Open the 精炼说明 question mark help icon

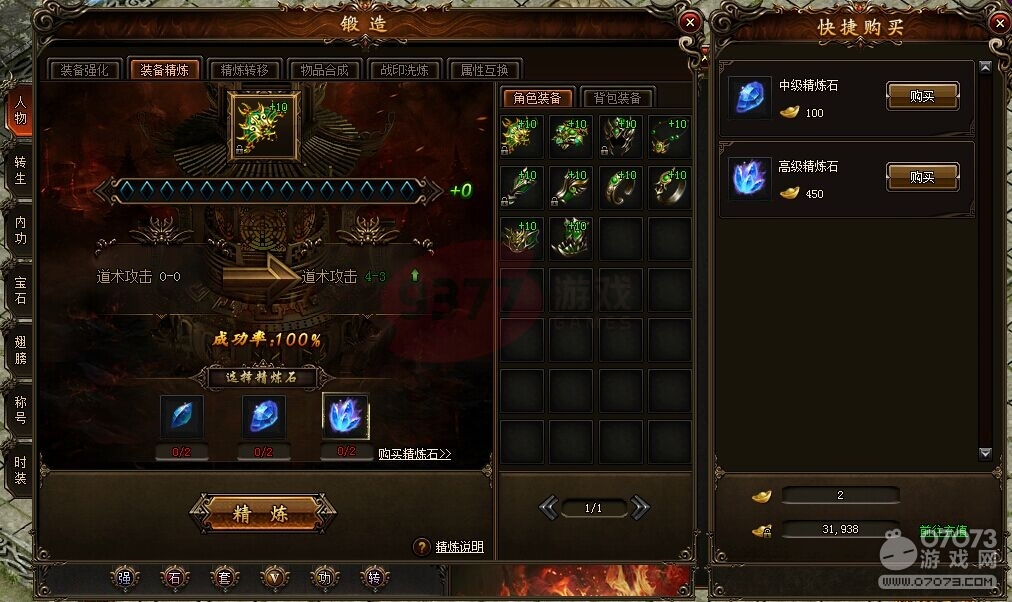(x=421, y=547)
